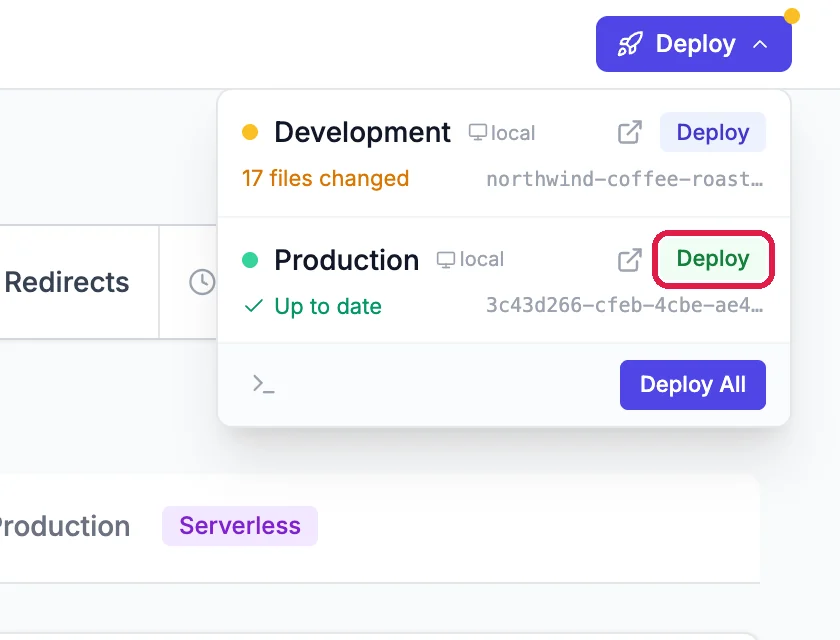The image size is (840, 640).
Task: Switch to the Redirects tab
Action: point(67,282)
